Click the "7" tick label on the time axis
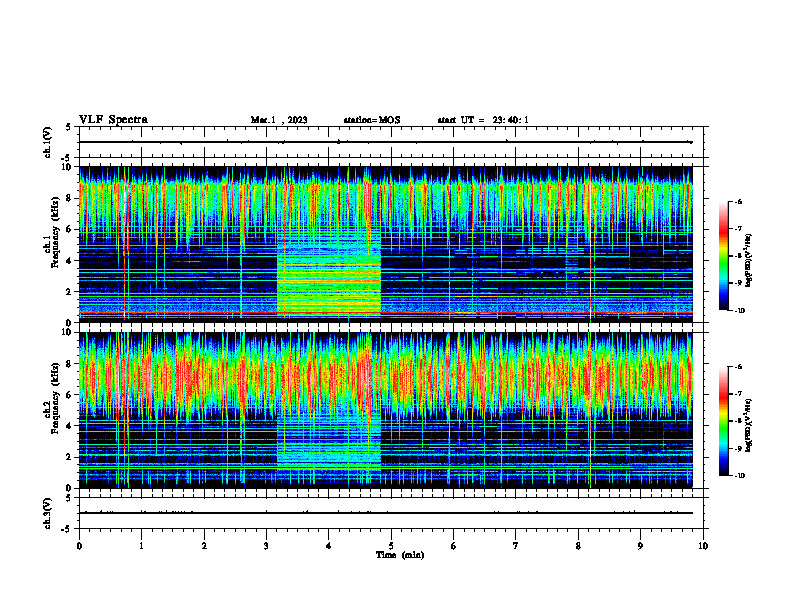 point(516,546)
